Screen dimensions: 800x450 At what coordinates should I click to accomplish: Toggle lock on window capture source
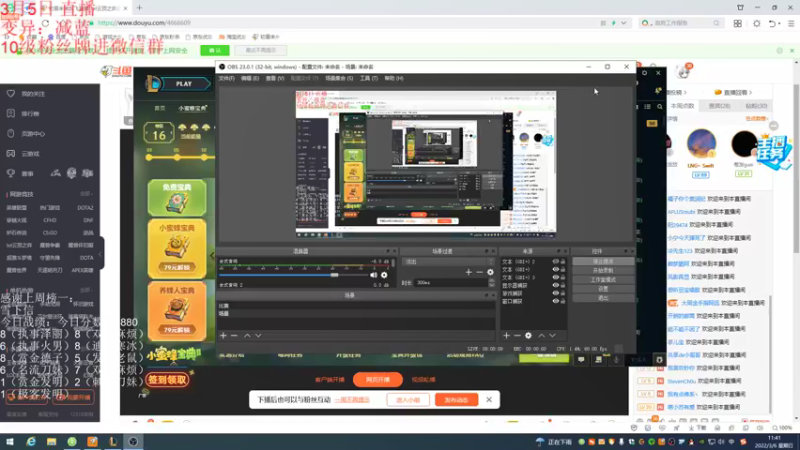pyautogui.click(x=563, y=301)
